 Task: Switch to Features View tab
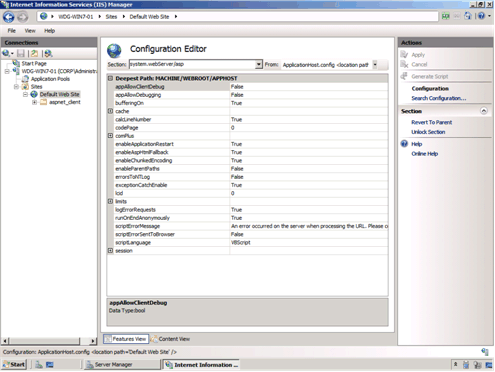pos(126,339)
